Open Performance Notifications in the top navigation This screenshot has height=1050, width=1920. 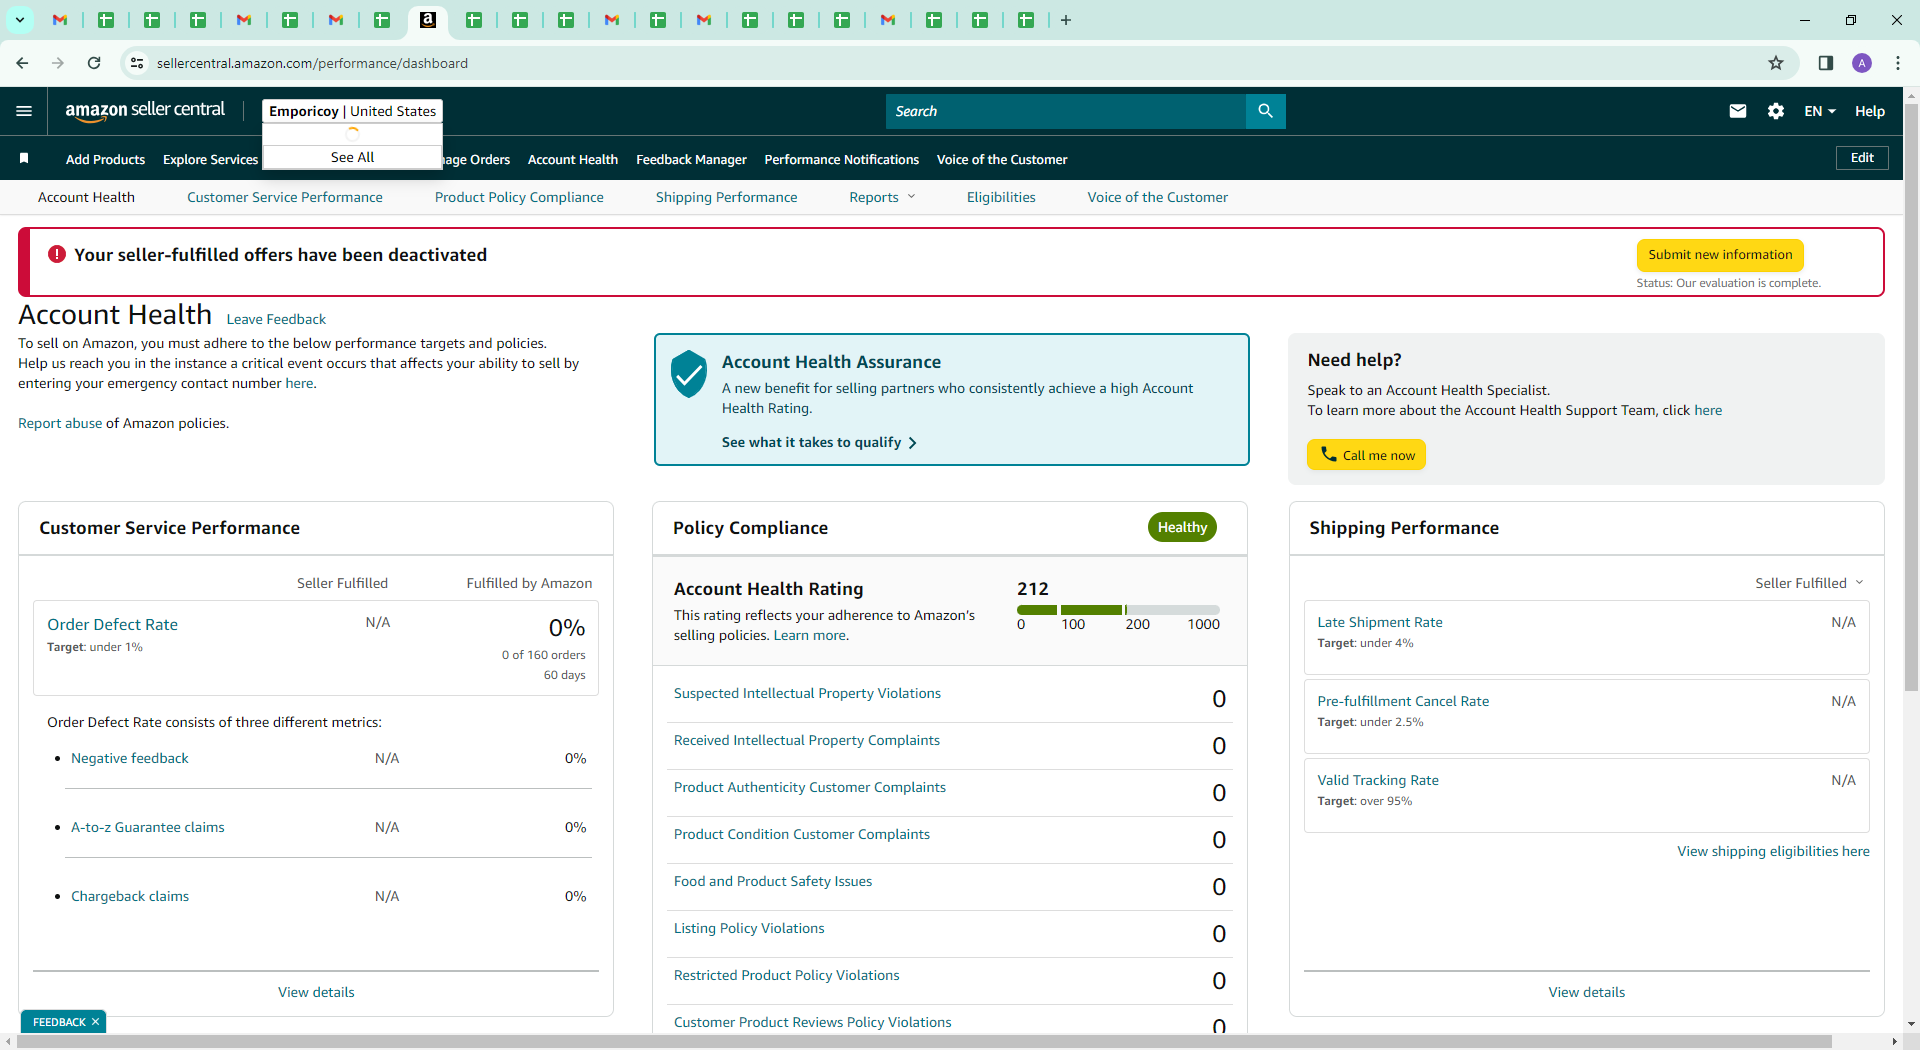841,159
